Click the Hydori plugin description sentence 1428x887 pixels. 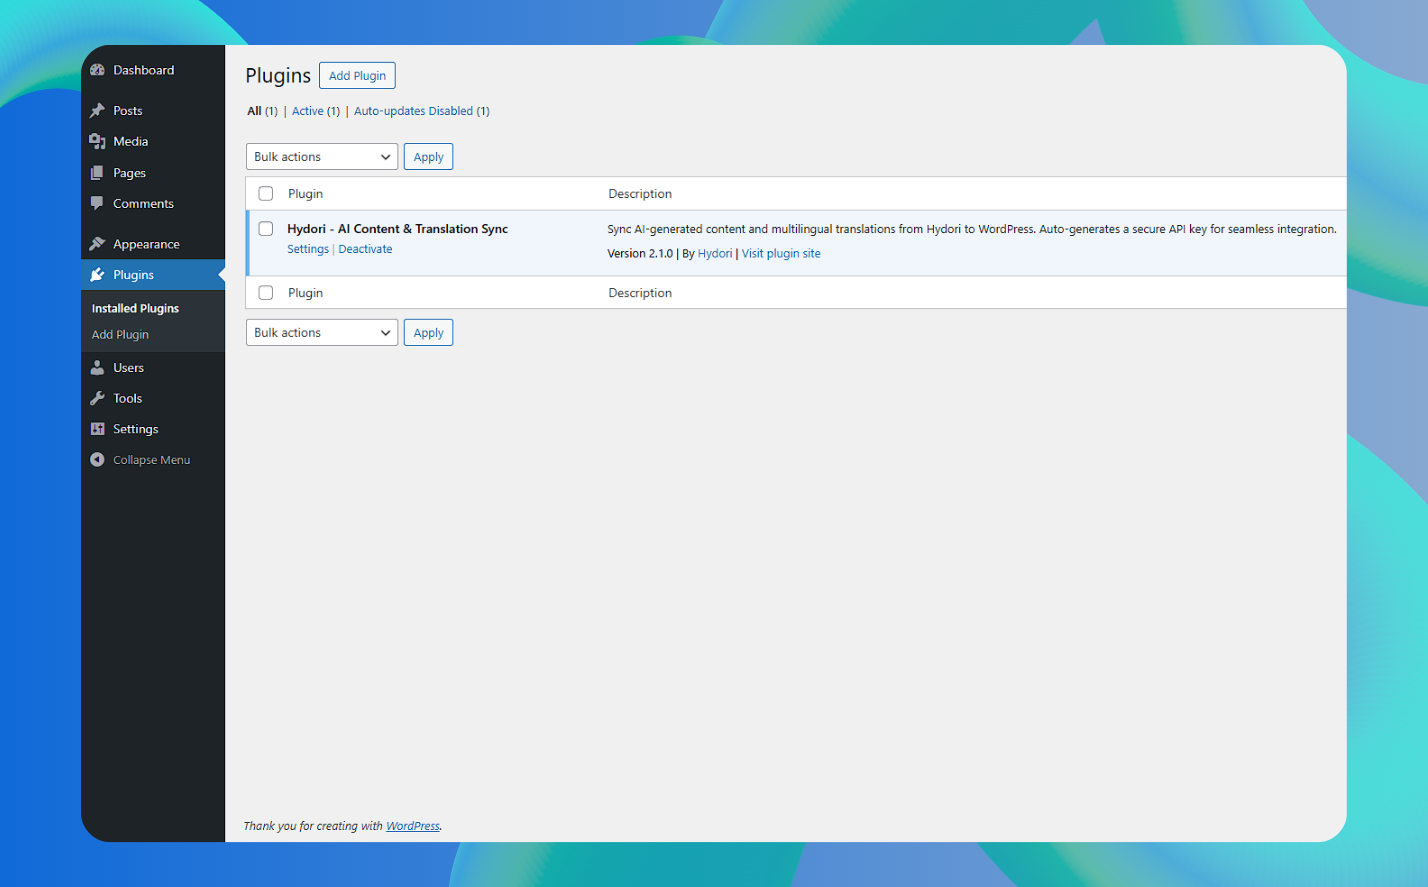click(x=972, y=229)
